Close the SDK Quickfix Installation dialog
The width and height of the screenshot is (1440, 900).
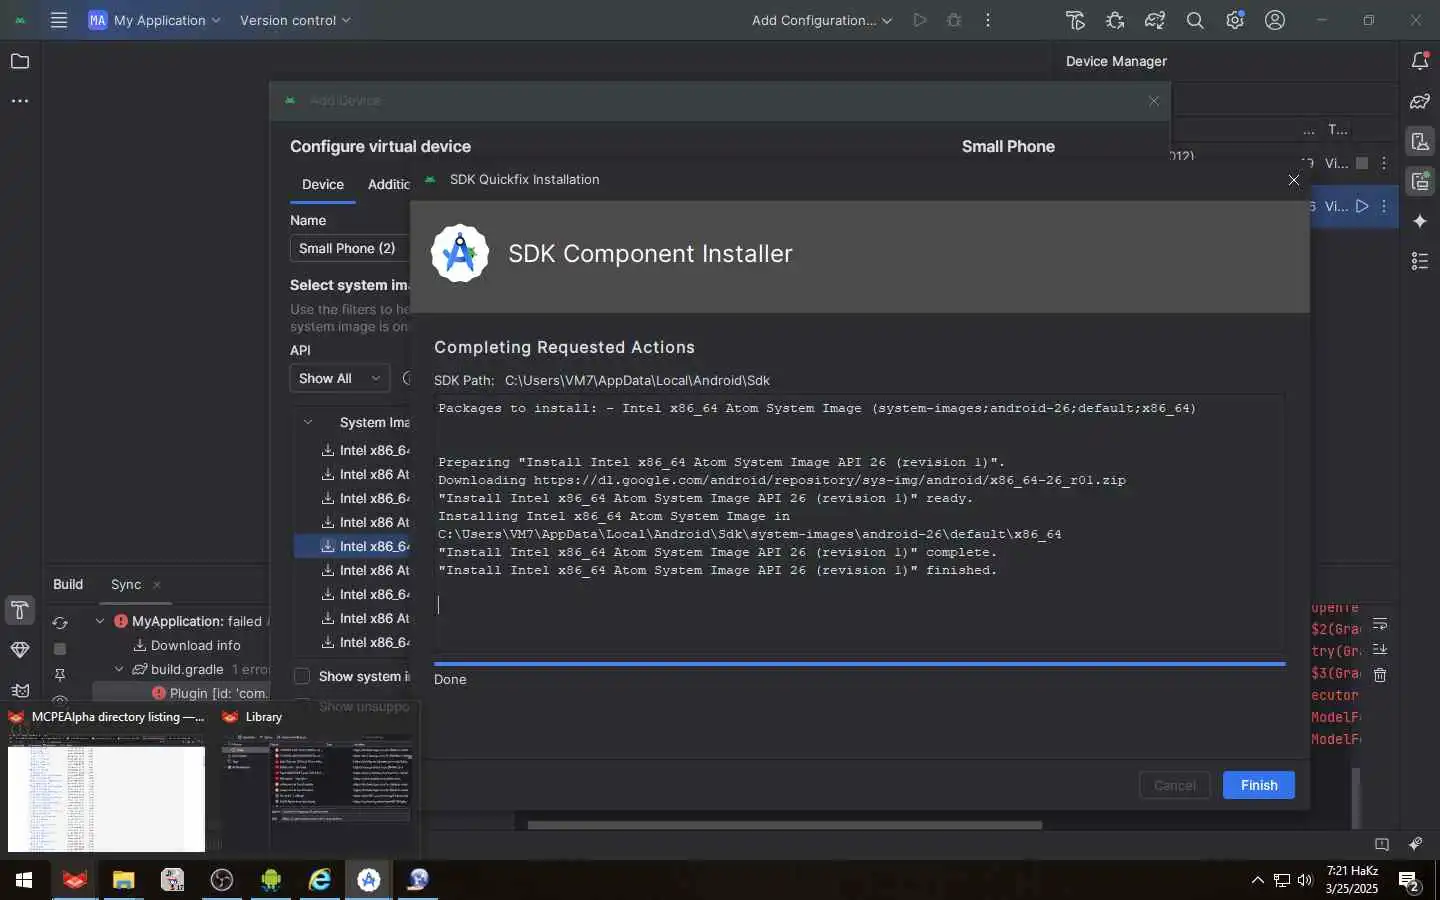pyautogui.click(x=1293, y=180)
